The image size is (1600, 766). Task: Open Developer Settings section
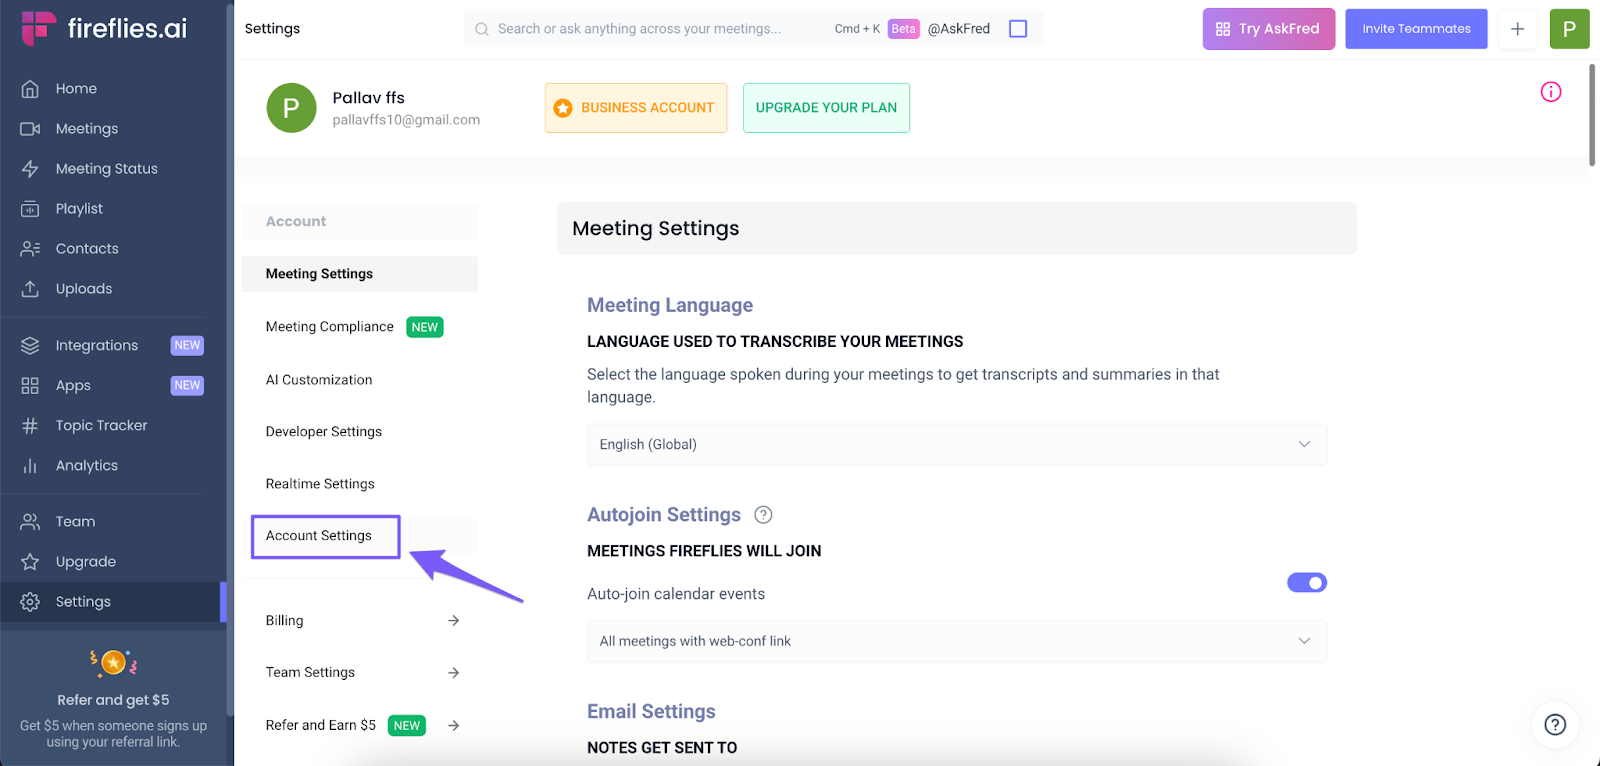tap(324, 432)
